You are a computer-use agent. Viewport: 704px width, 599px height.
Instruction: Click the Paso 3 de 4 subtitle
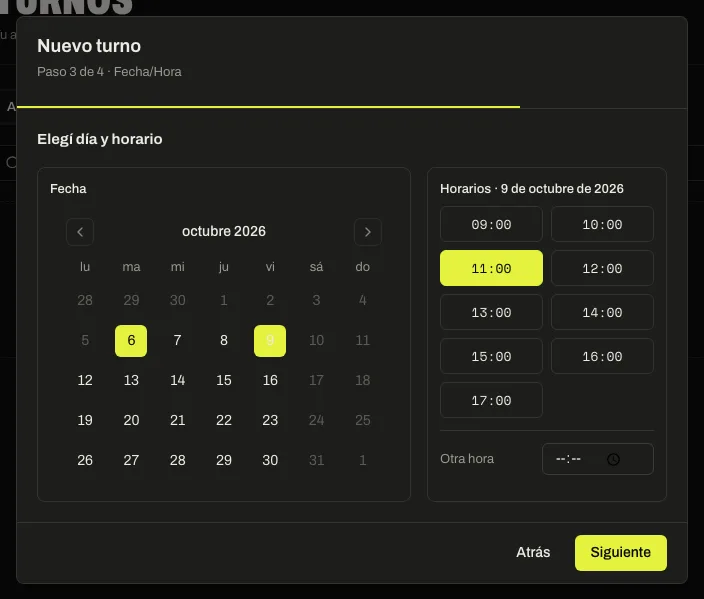(x=109, y=72)
